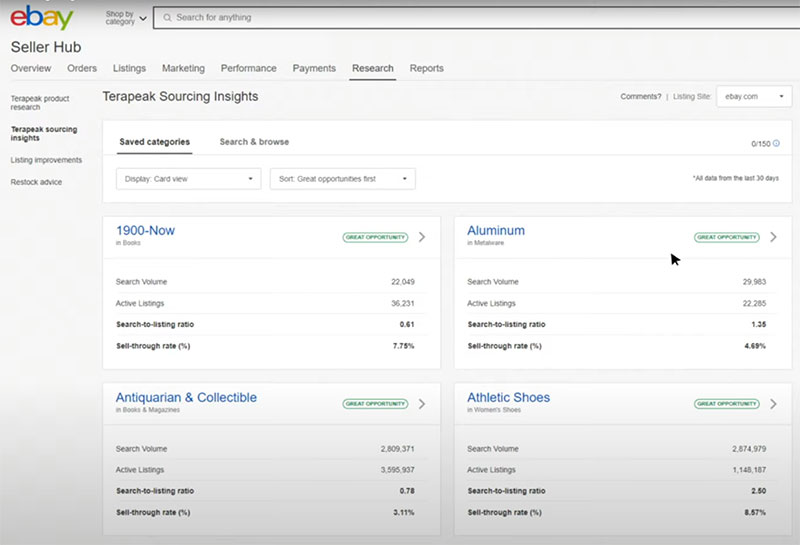Click the 0/150 saved categories counter
800x545 pixels.
(x=761, y=144)
